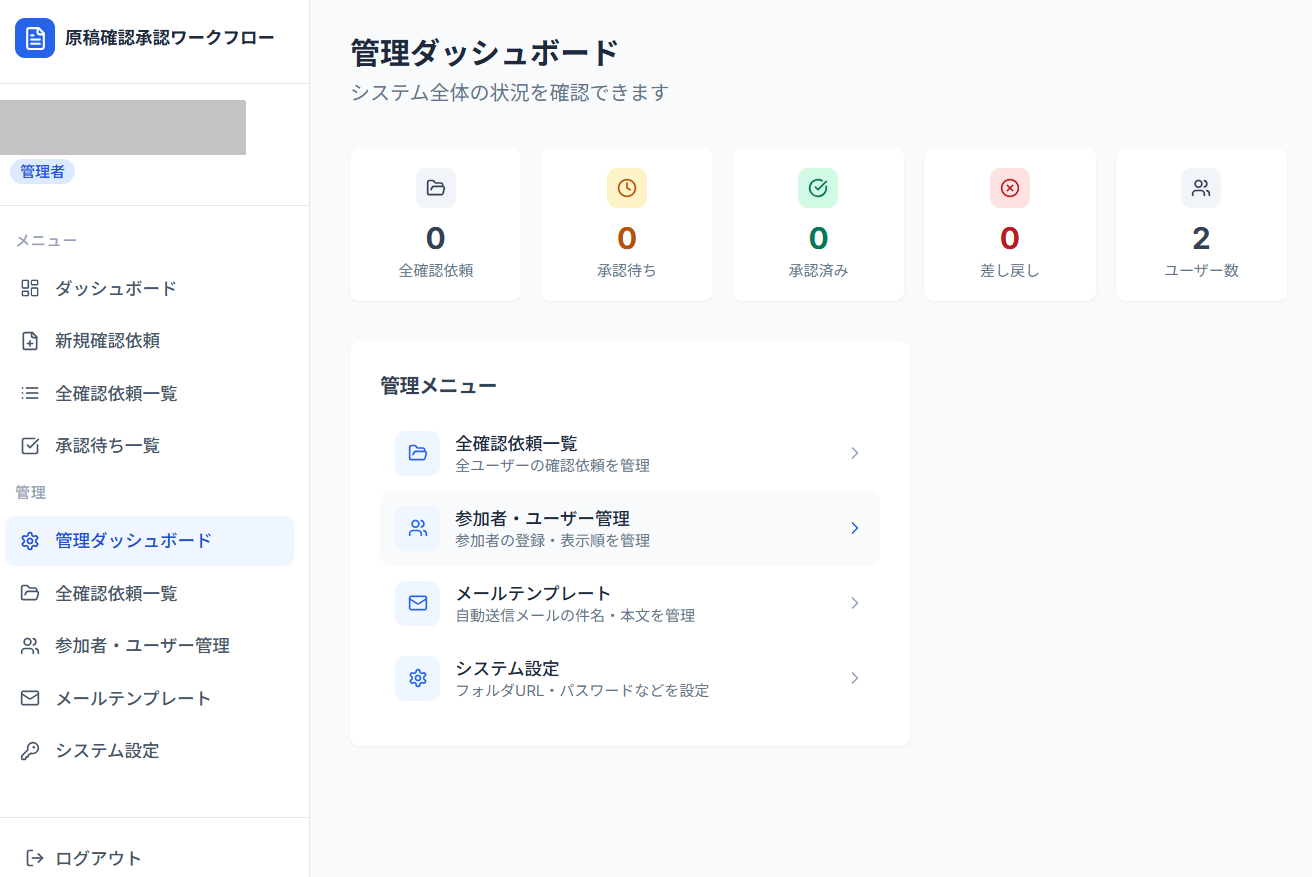The image size is (1312, 877).
Task: Click the green checkmark icon on 承認済み card
Action: (818, 188)
